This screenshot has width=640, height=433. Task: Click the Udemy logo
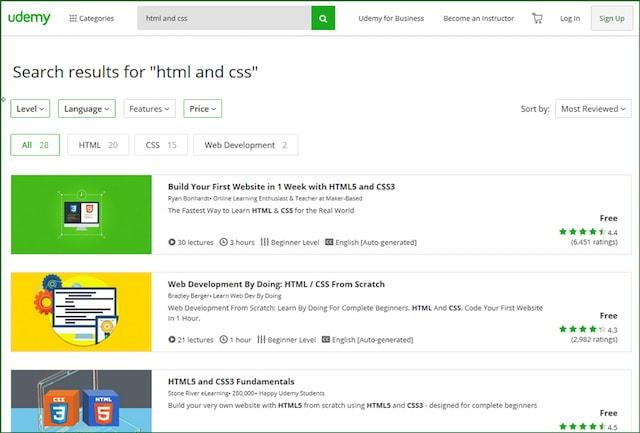[x=33, y=18]
